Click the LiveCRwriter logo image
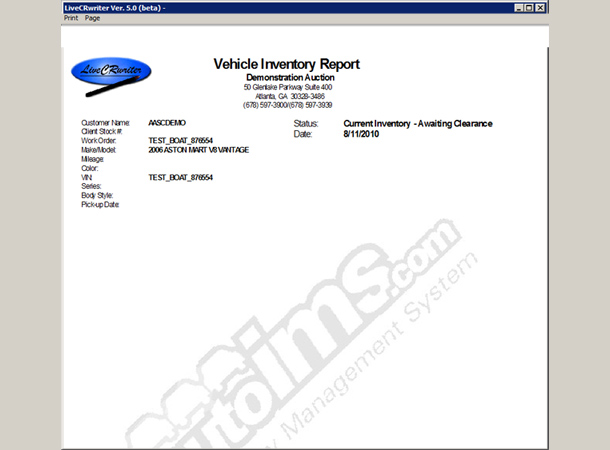The height and width of the screenshot is (450, 610). (111, 77)
